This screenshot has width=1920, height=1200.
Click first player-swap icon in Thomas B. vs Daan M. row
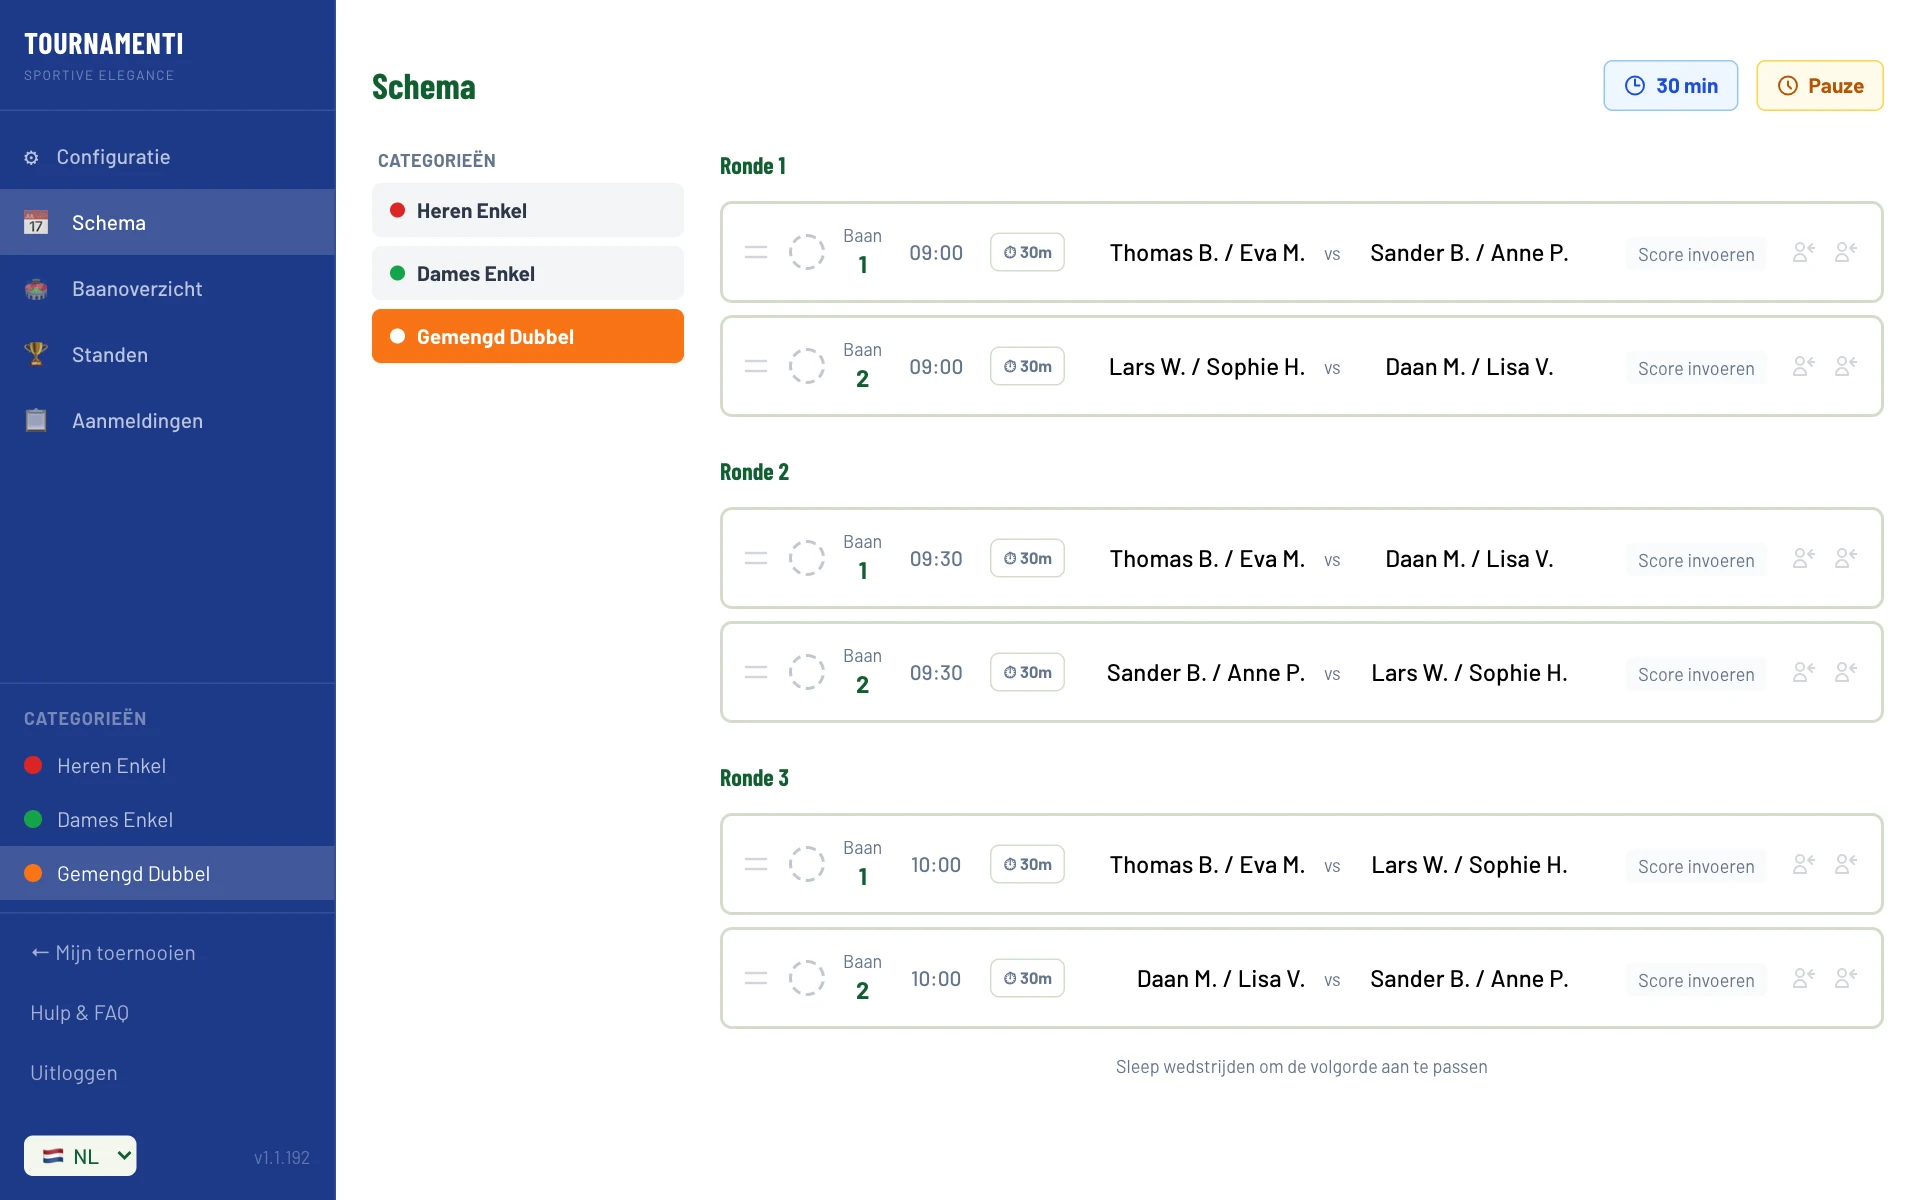1804,558
